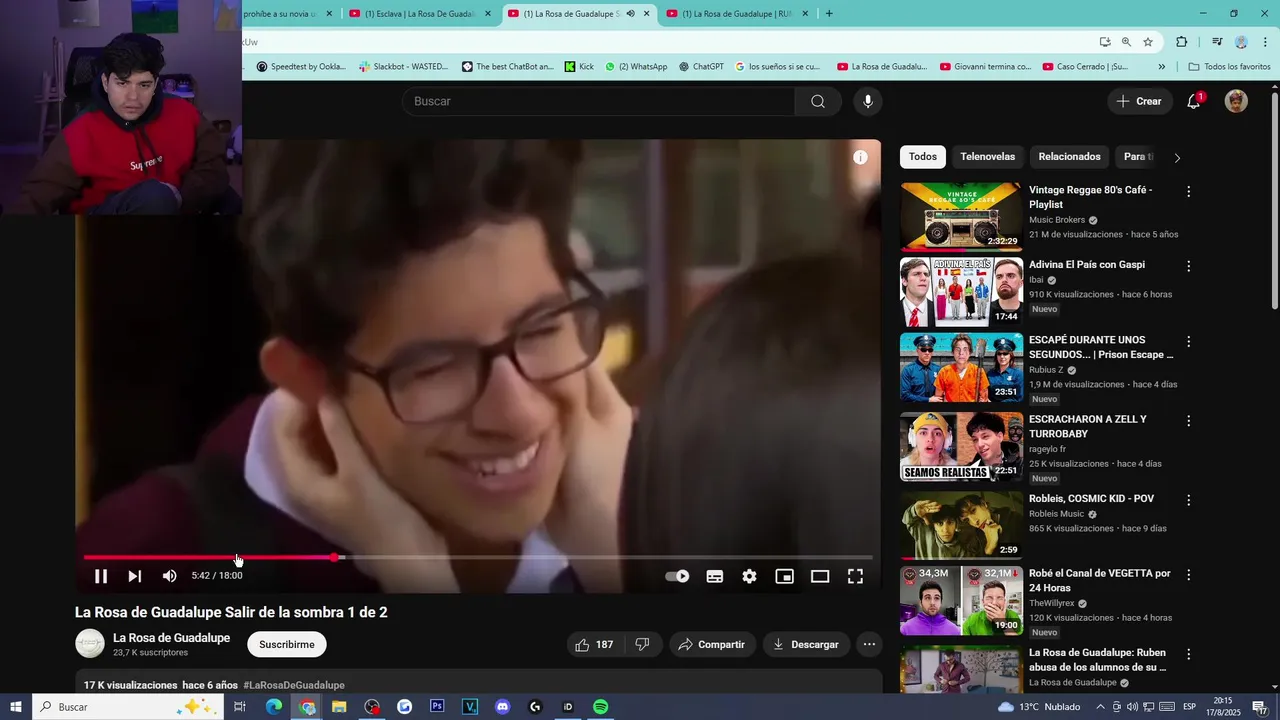1280x720 pixels.
Task: Open Vintage Reggae 80's Café thumbnail
Action: pyautogui.click(x=961, y=215)
